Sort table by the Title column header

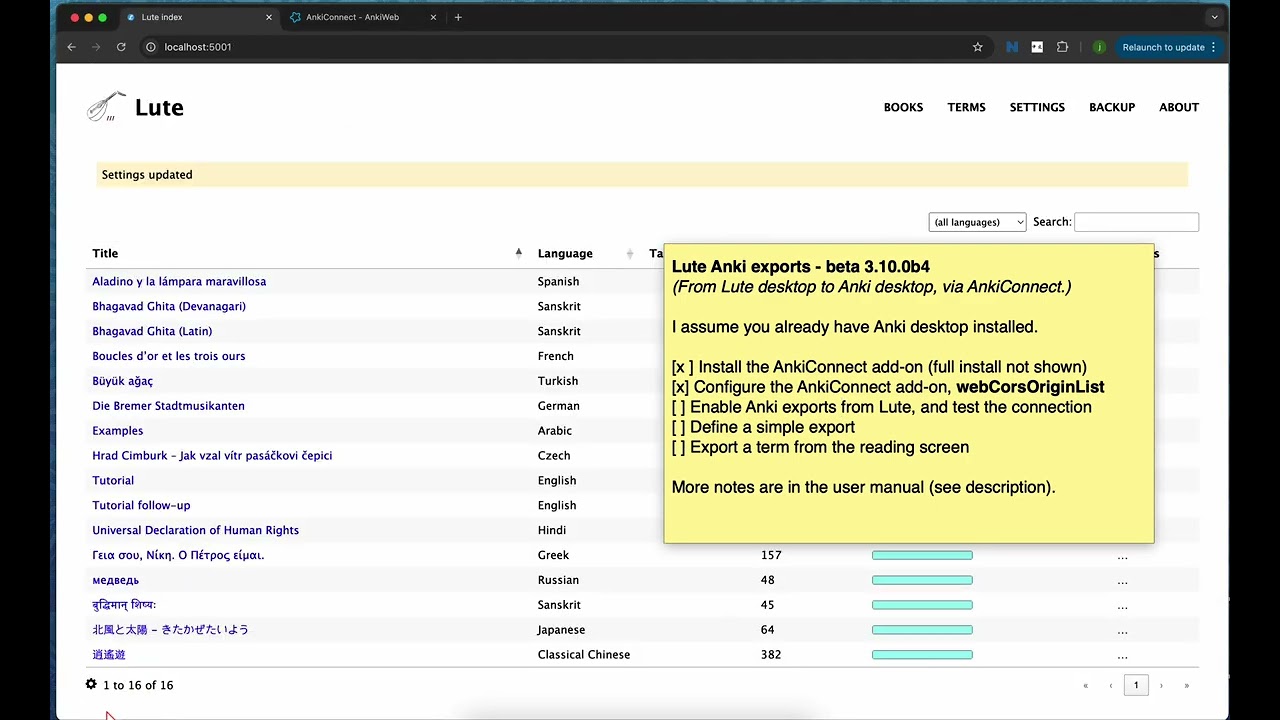[307, 253]
